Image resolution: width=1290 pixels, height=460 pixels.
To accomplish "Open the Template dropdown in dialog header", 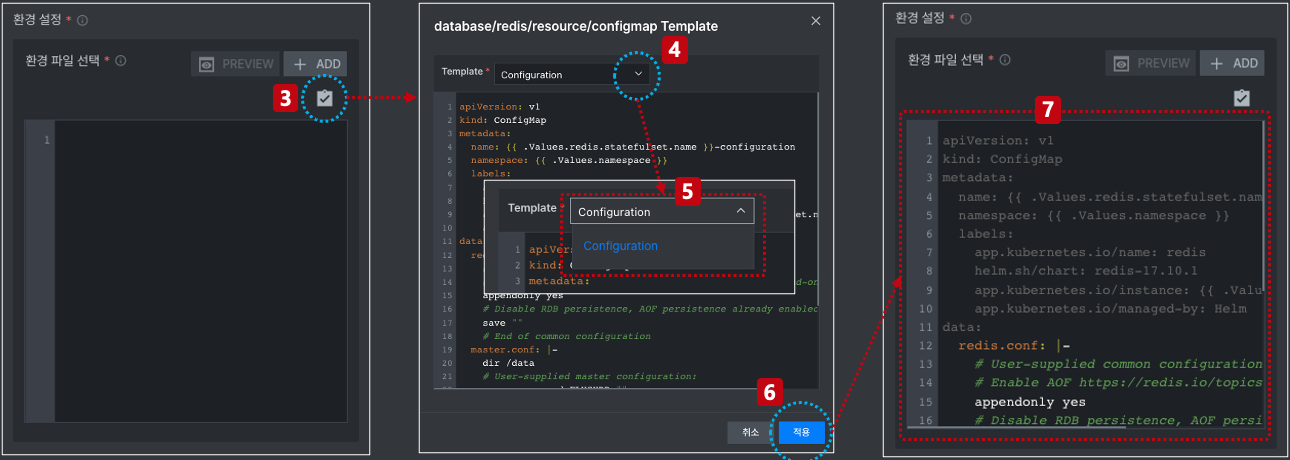I will tap(574, 74).
